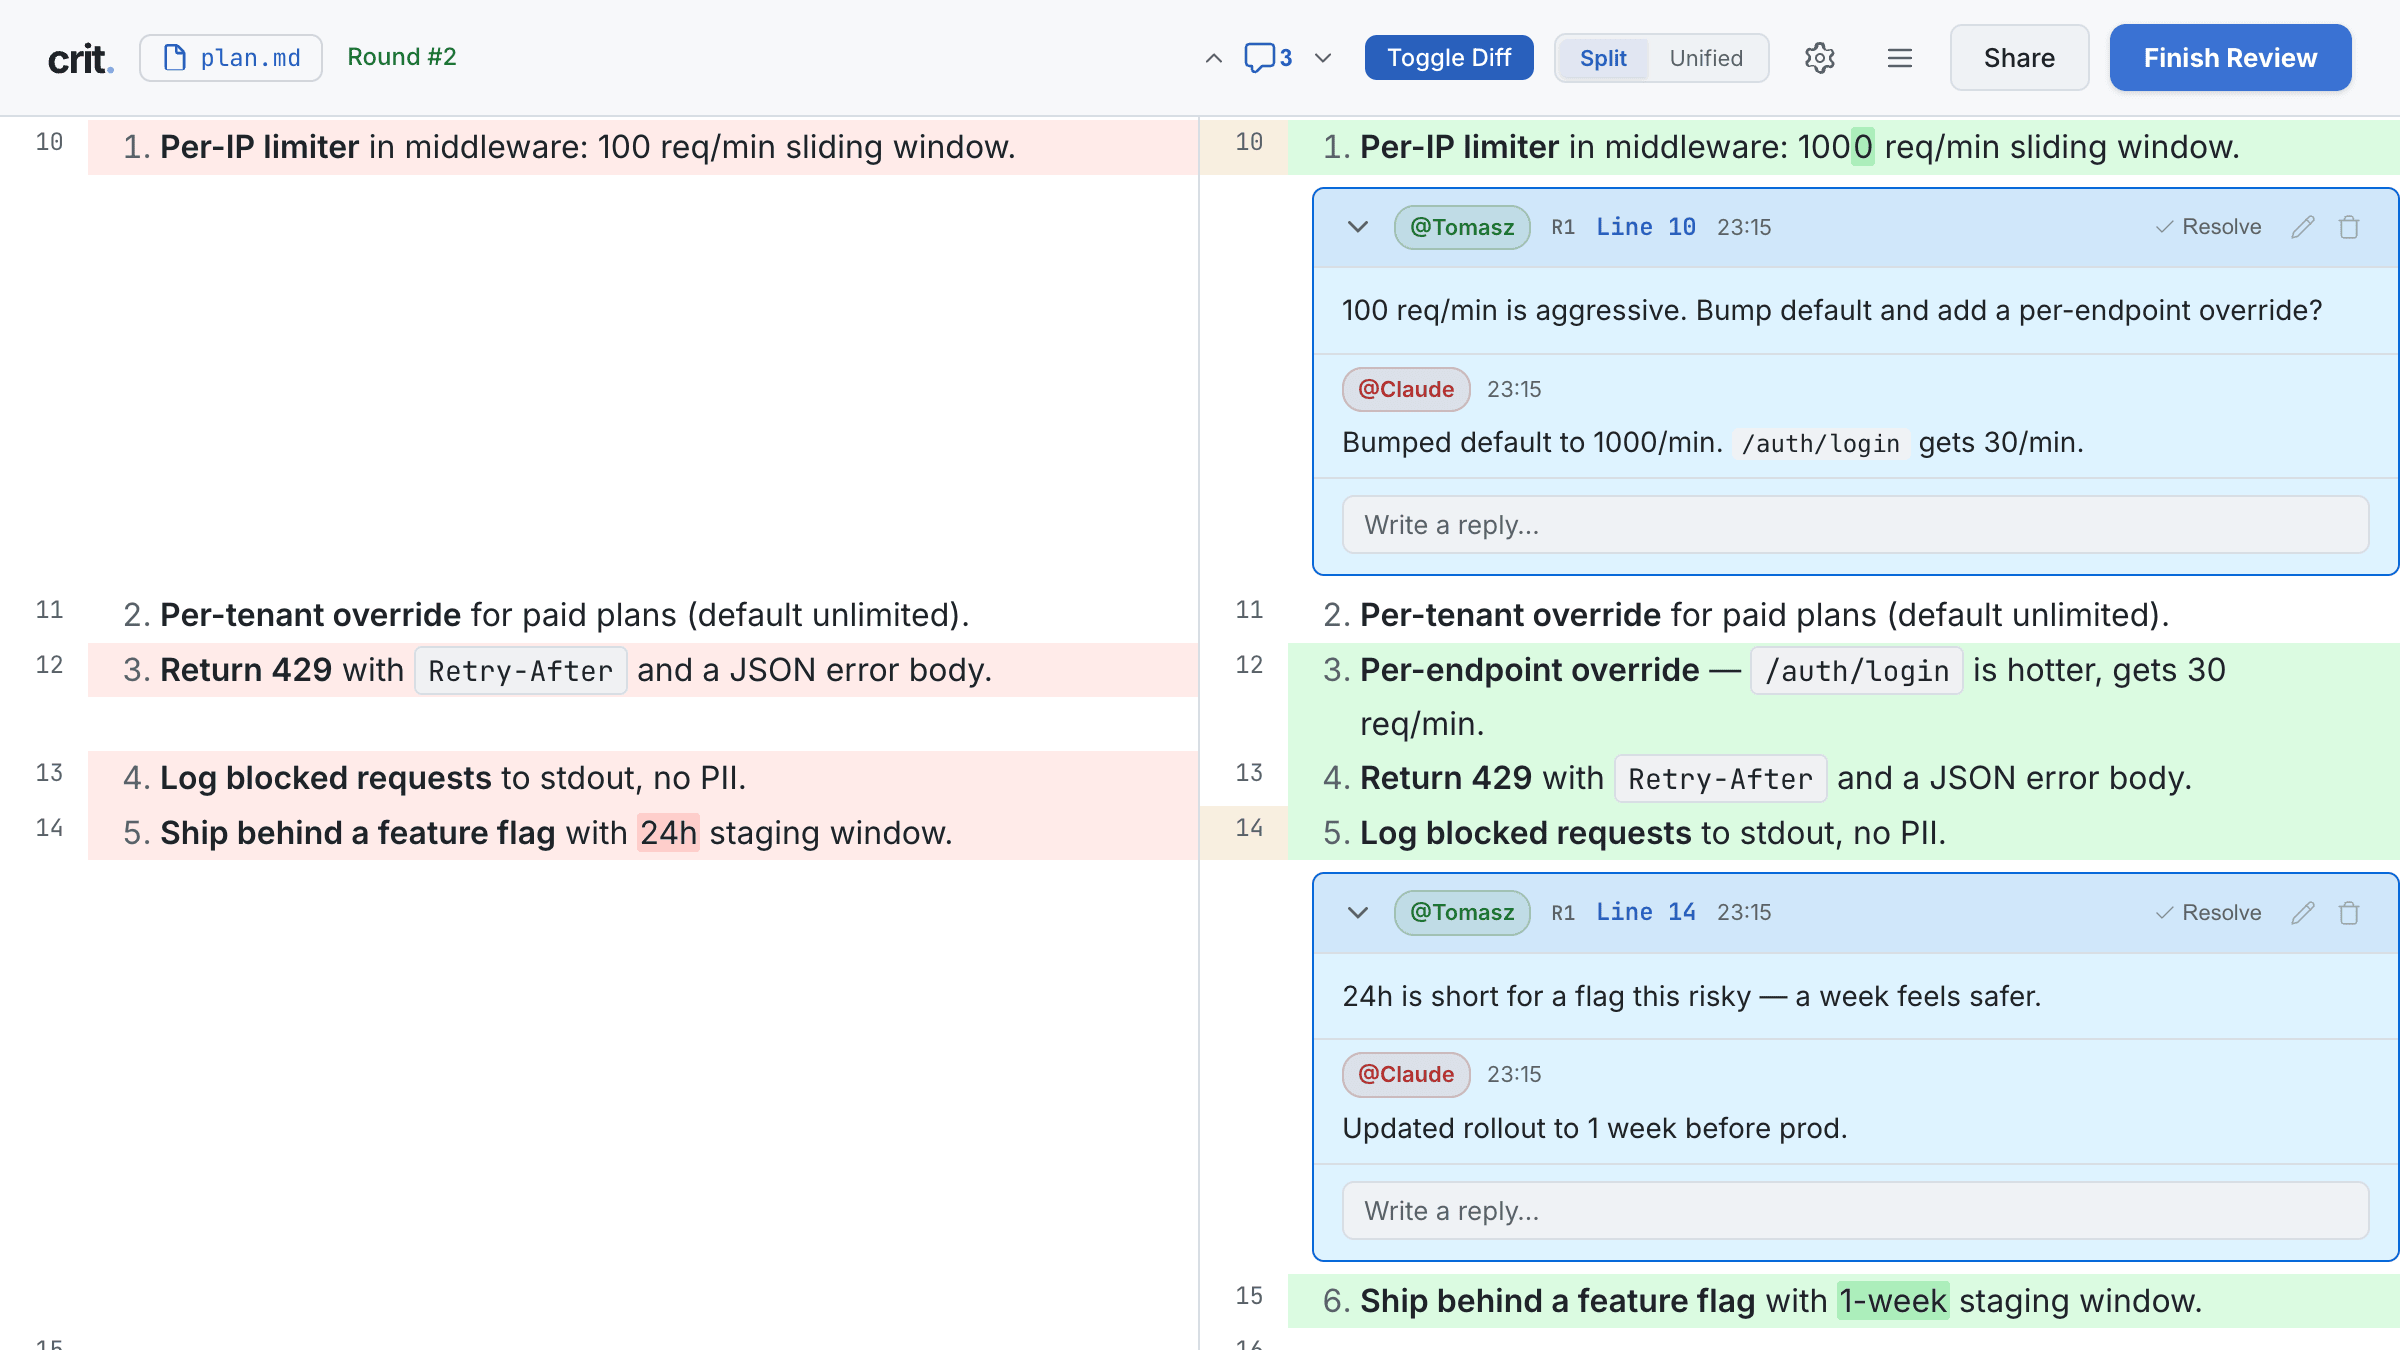Click R1 tag on Line 14 comment
Viewport: 2400px width, 1350px height.
pos(1563,912)
